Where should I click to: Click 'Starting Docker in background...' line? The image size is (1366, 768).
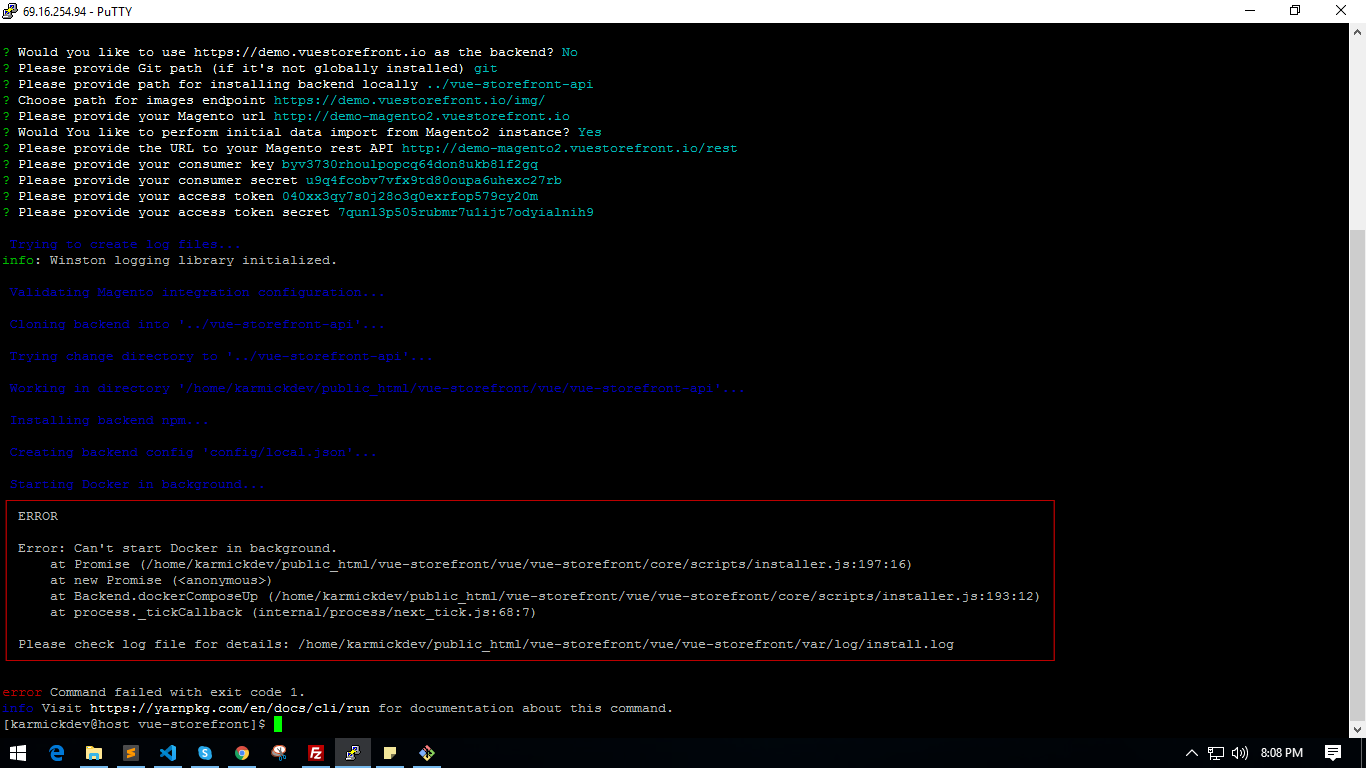(138, 484)
